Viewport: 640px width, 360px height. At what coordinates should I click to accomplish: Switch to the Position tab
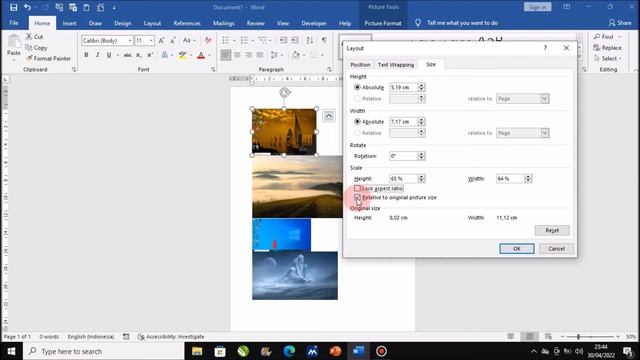coord(360,64)
